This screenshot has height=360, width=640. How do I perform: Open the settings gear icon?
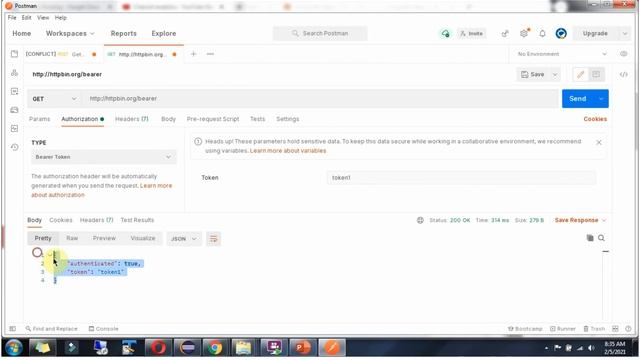[x=524, y=33]
